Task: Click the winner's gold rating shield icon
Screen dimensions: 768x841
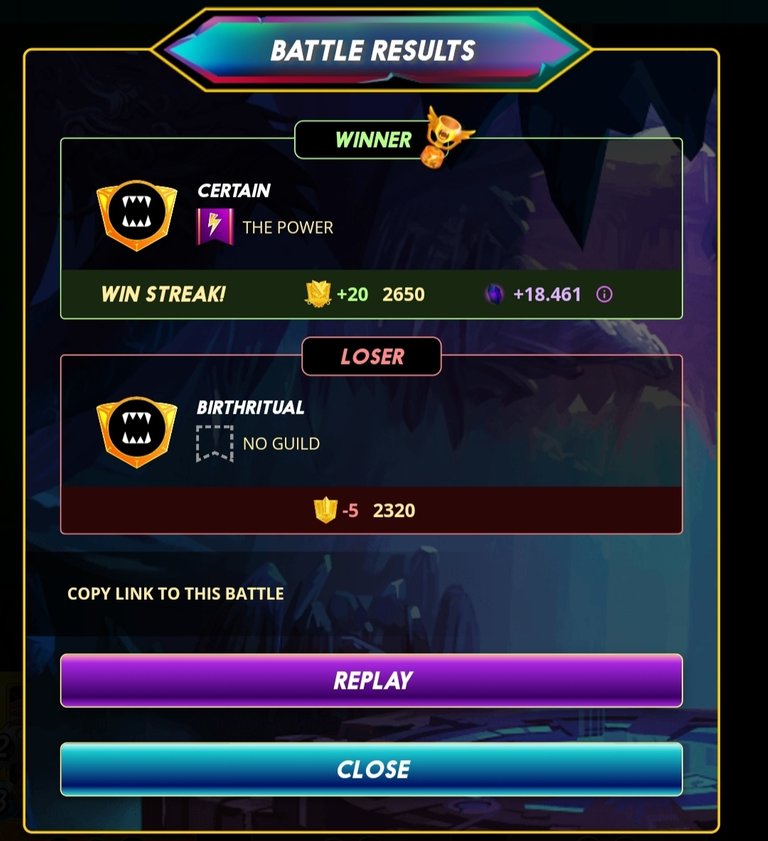Action: [x=318, y=294]
